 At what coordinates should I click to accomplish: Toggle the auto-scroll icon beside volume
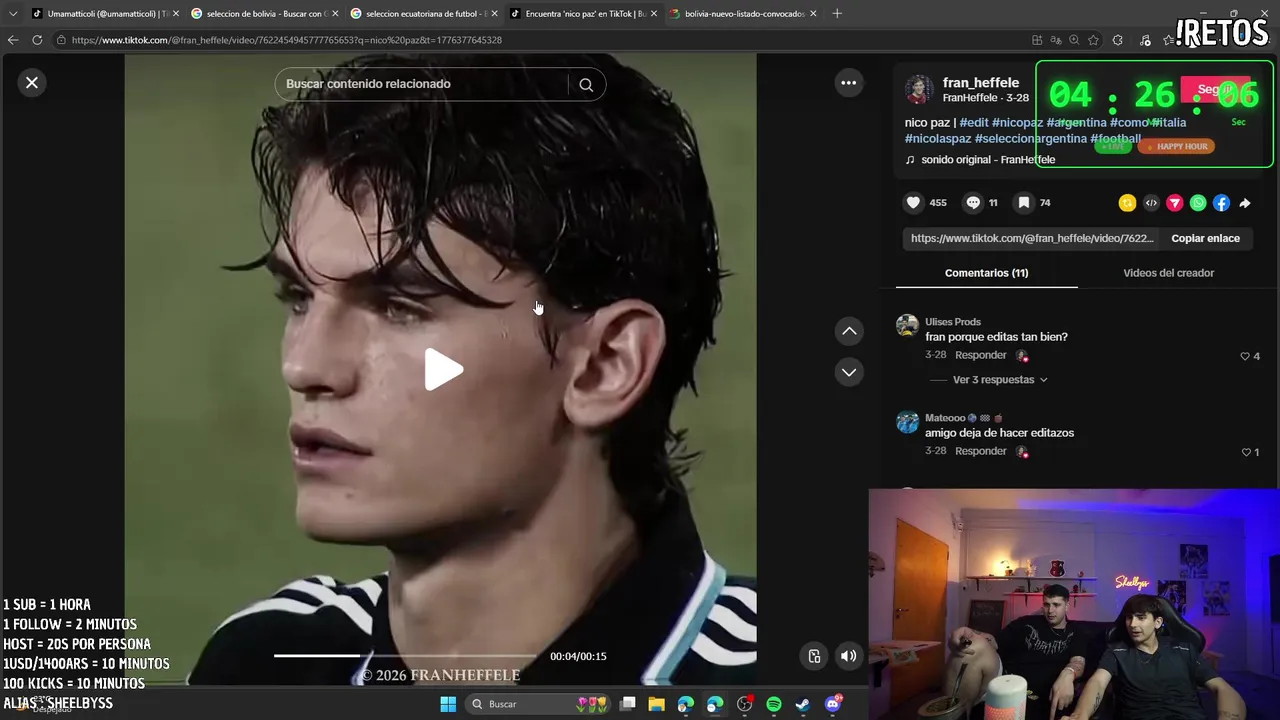pyautogui.click(x=814, y=656)
